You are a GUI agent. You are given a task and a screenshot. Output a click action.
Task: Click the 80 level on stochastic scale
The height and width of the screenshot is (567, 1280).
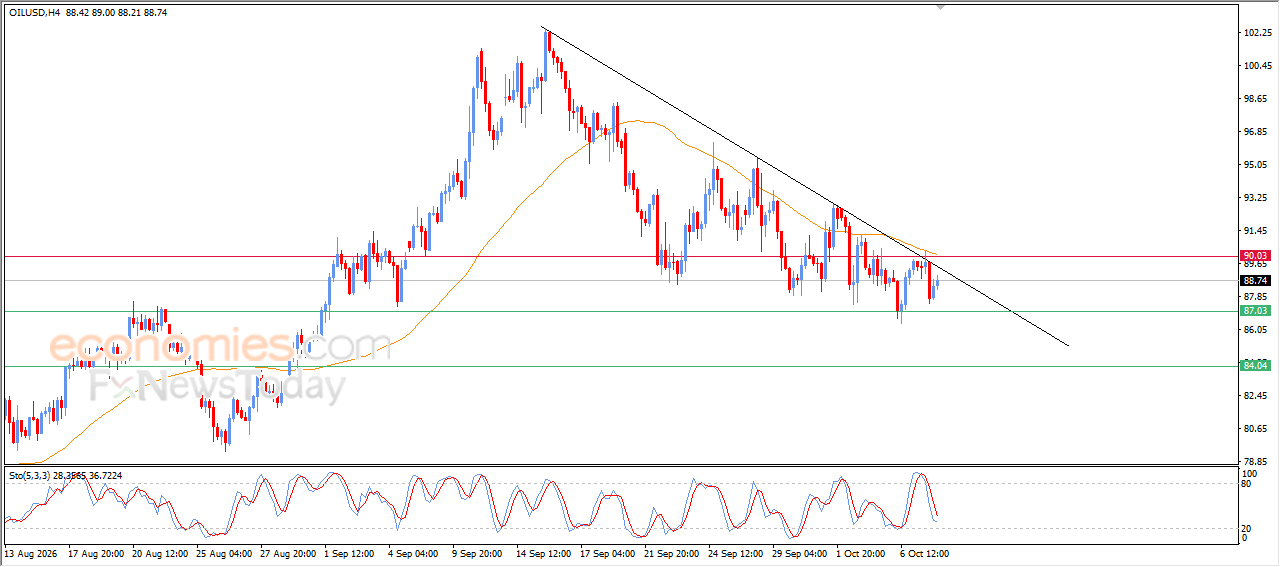[x=1247, y=484]
